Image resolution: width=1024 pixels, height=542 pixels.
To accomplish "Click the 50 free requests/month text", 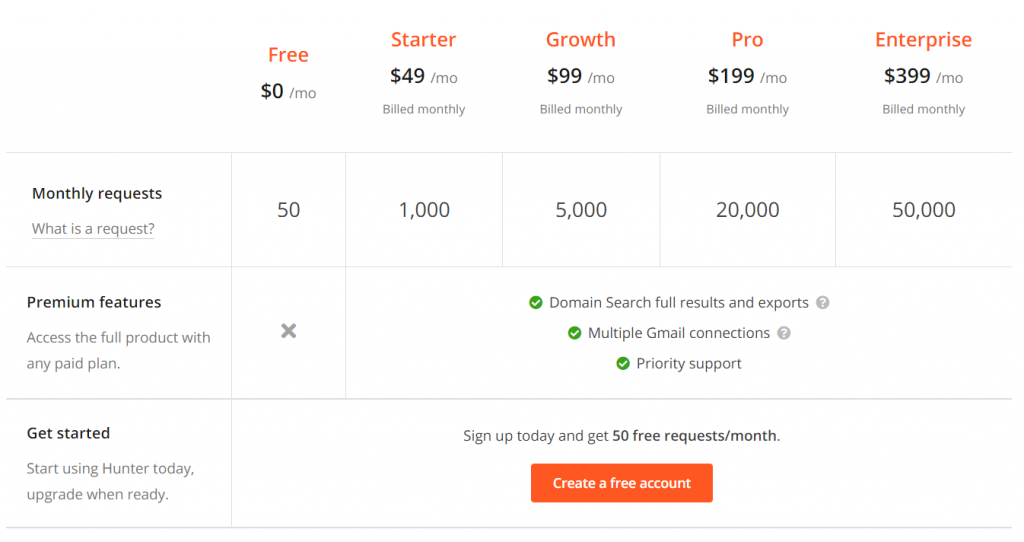I will click(695, 436).
